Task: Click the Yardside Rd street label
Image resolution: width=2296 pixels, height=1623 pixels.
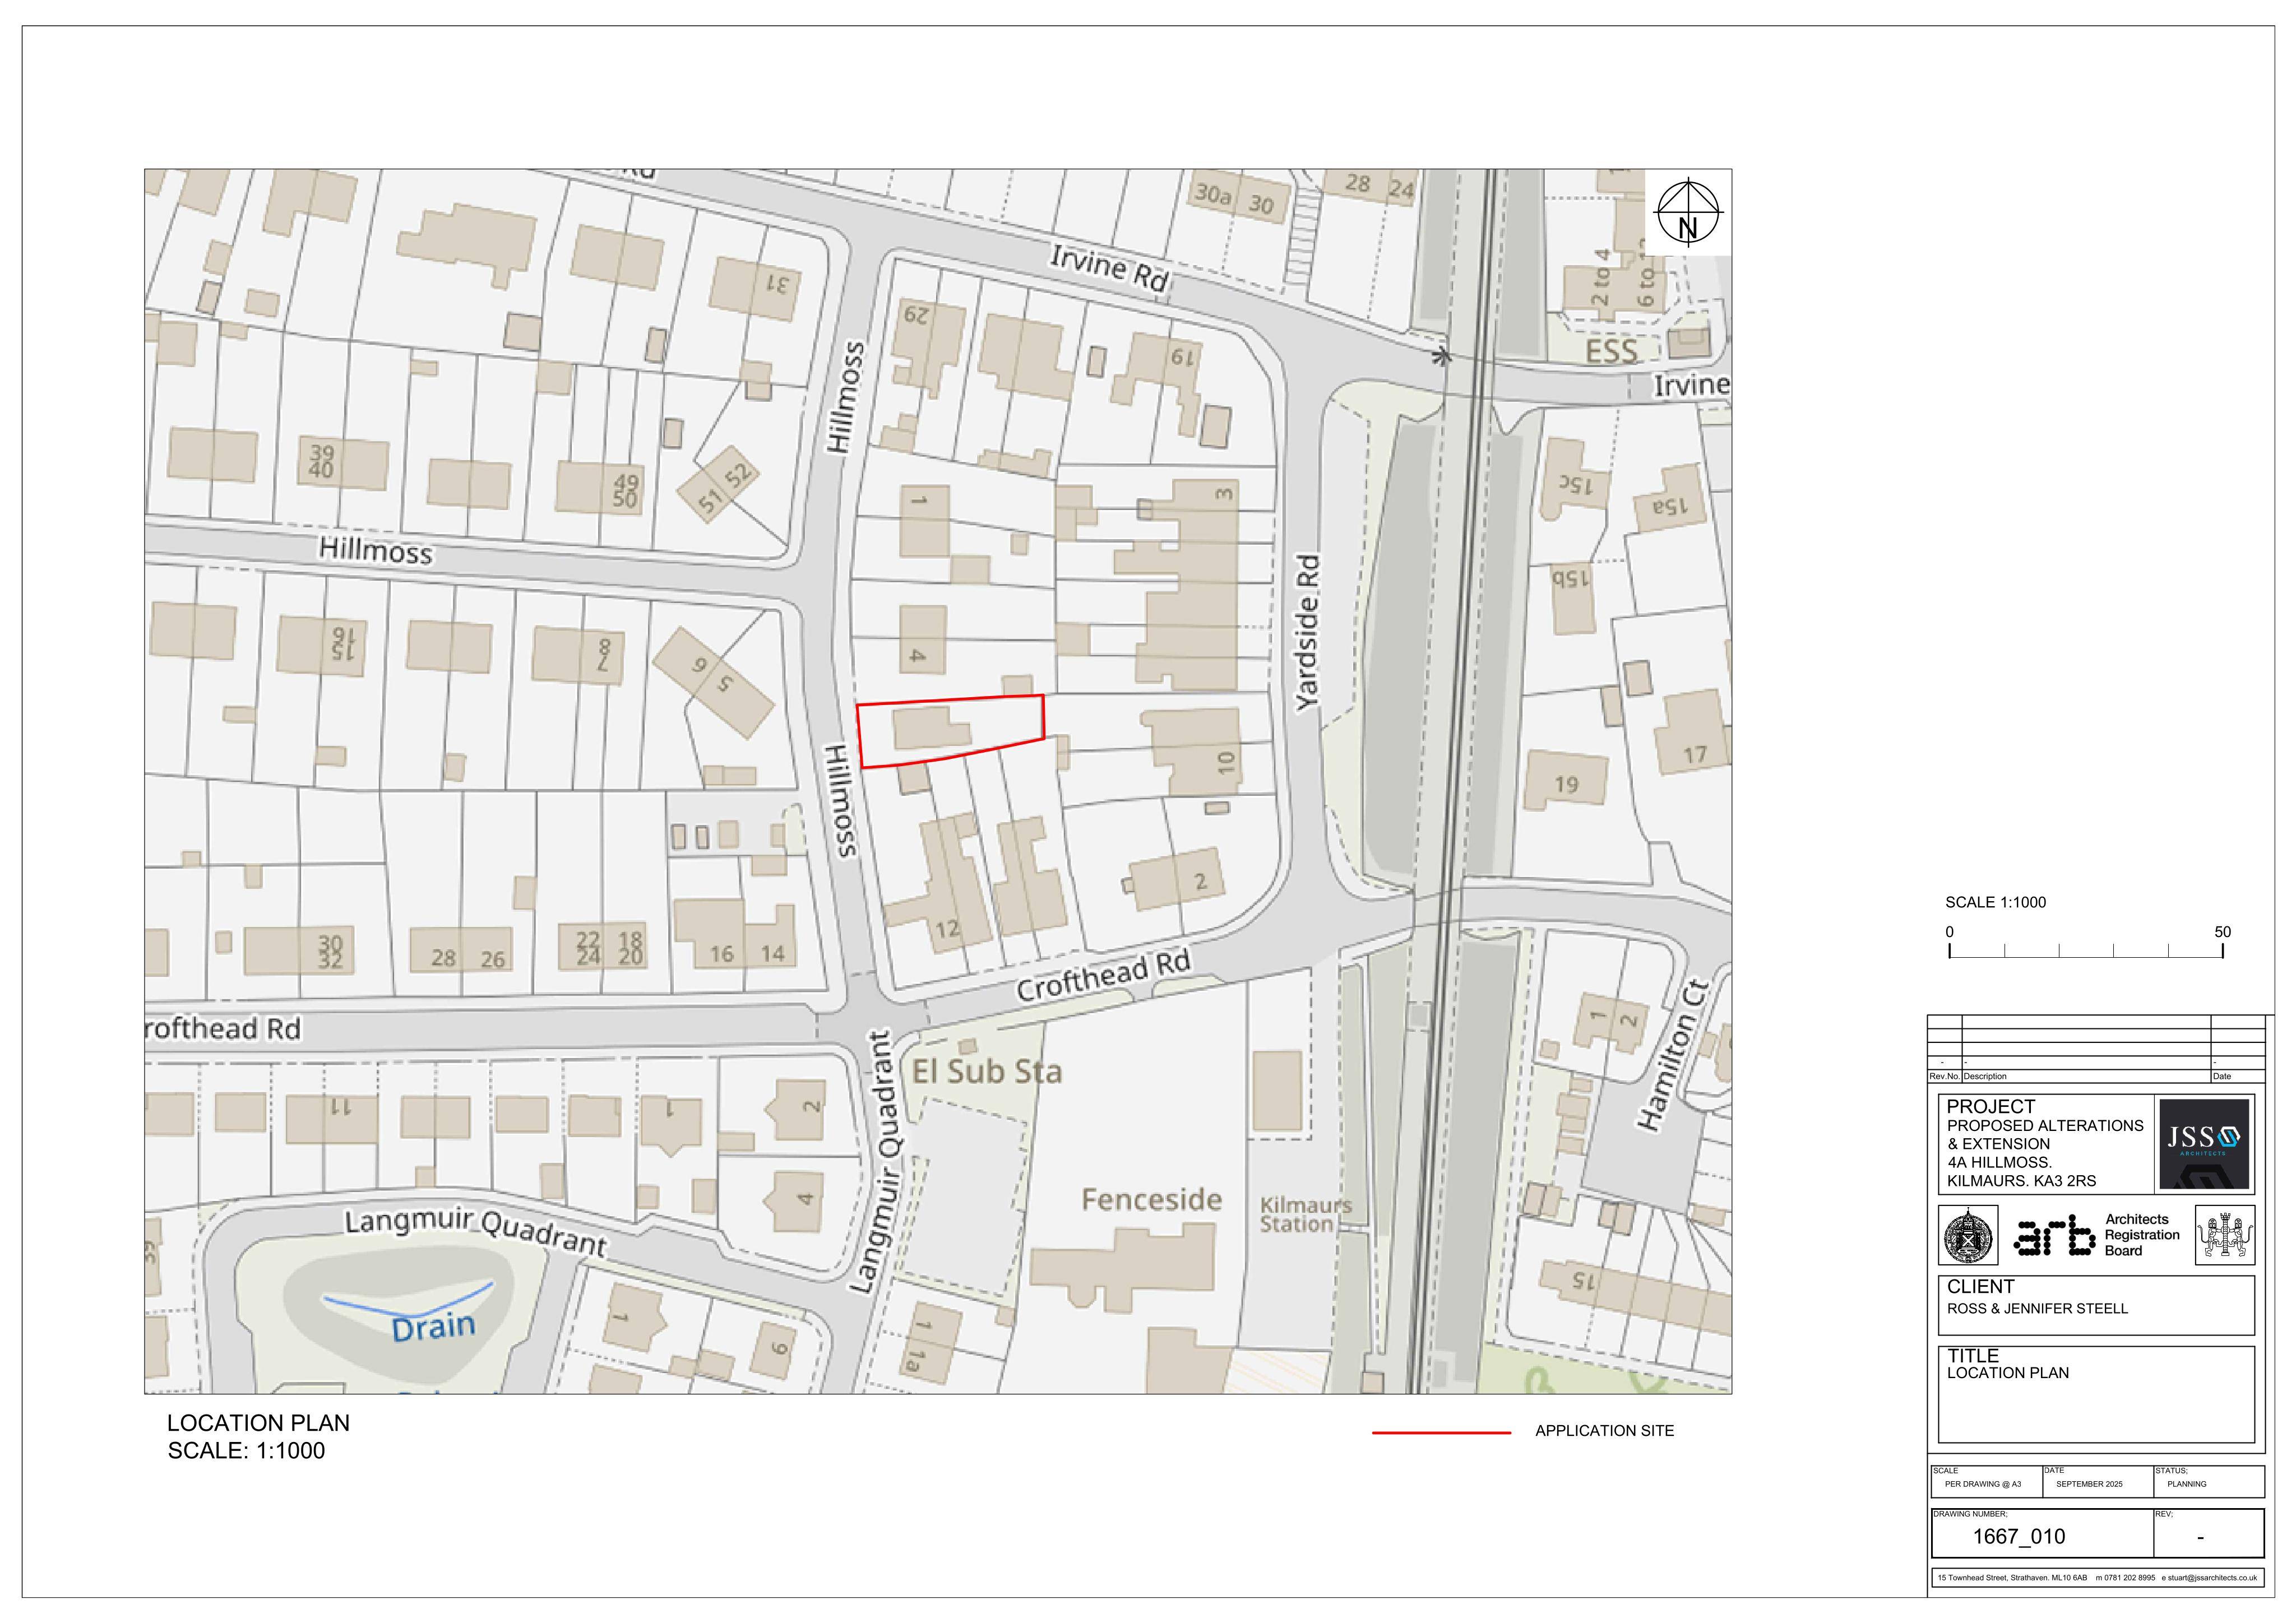Action: pyautogui.click(x=1308, y=633)
